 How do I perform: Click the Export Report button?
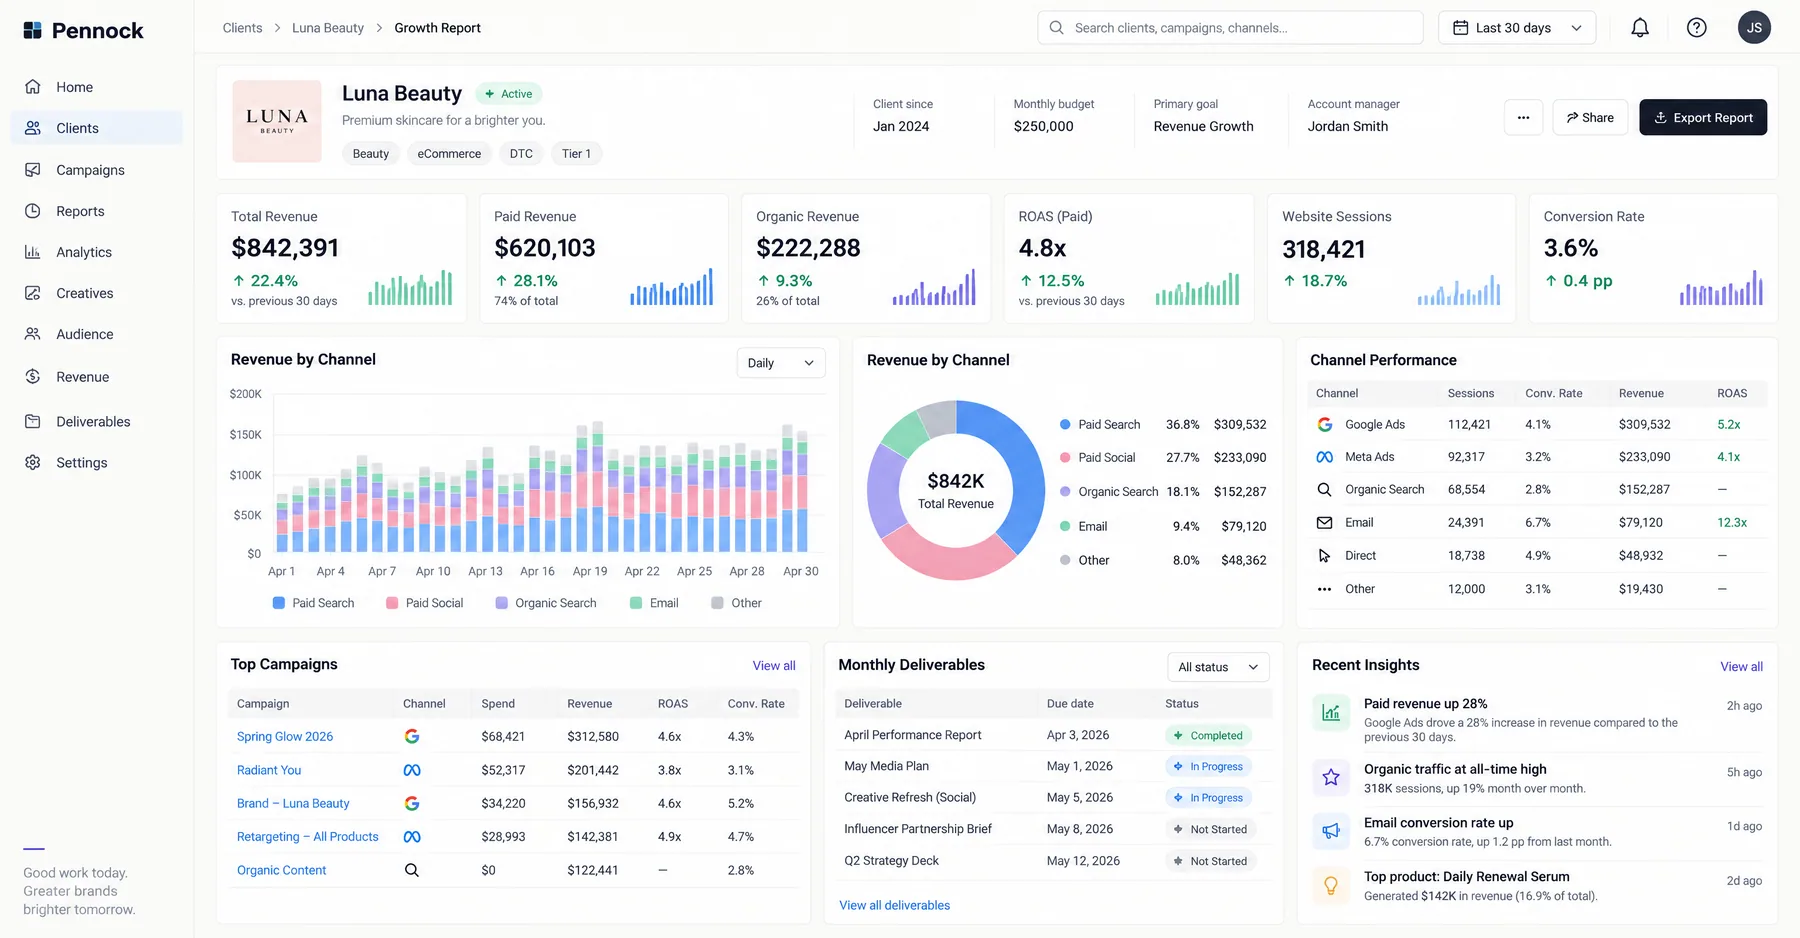click(1703, 117)
